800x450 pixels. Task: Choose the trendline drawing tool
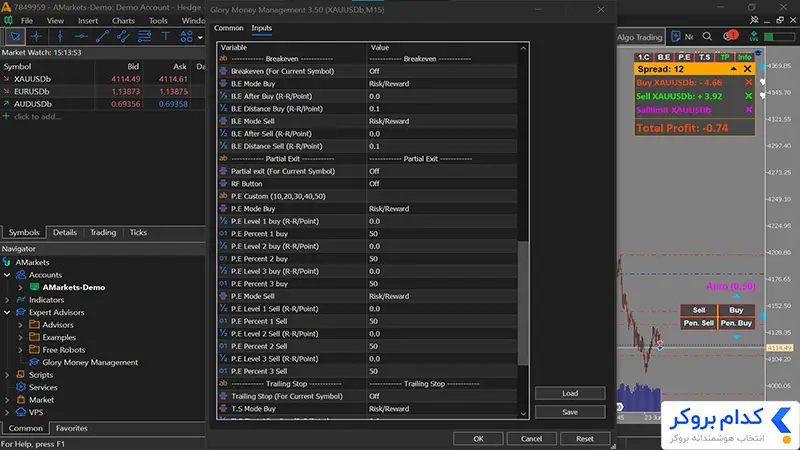point(102,37)
